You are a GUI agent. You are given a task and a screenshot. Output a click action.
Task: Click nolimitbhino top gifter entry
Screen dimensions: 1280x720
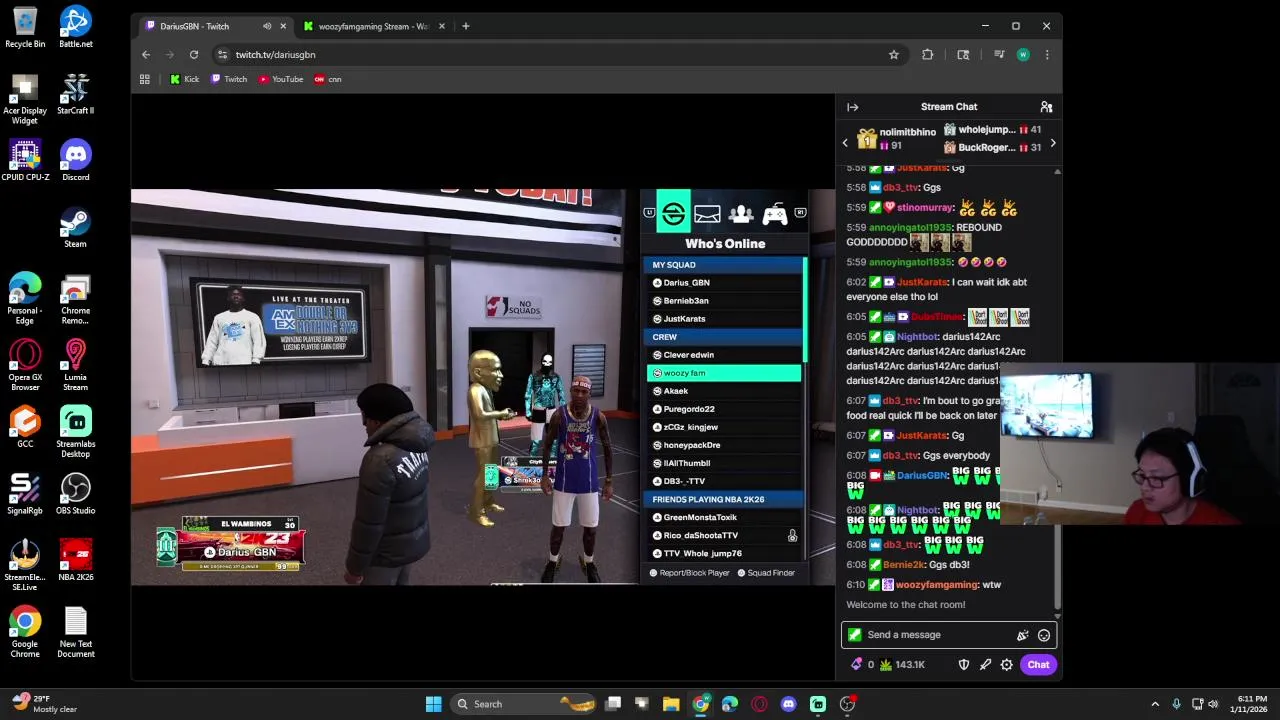(897, 139)
